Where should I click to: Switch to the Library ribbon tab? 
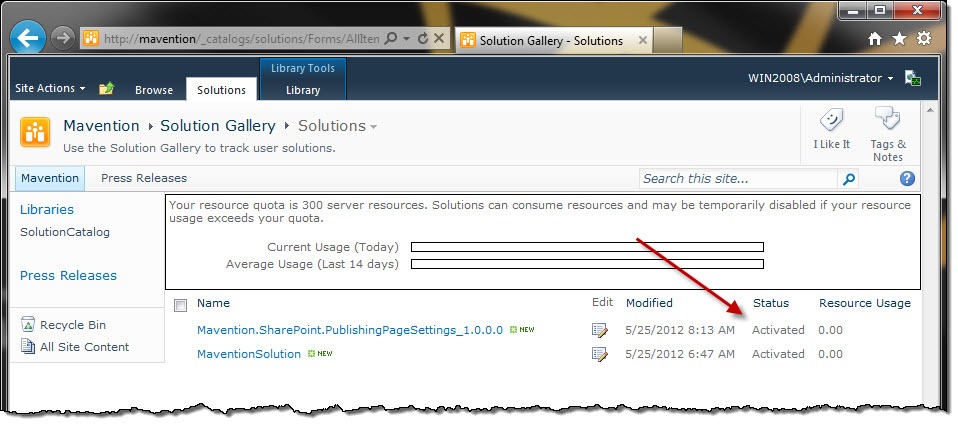(x=303, y=90)
